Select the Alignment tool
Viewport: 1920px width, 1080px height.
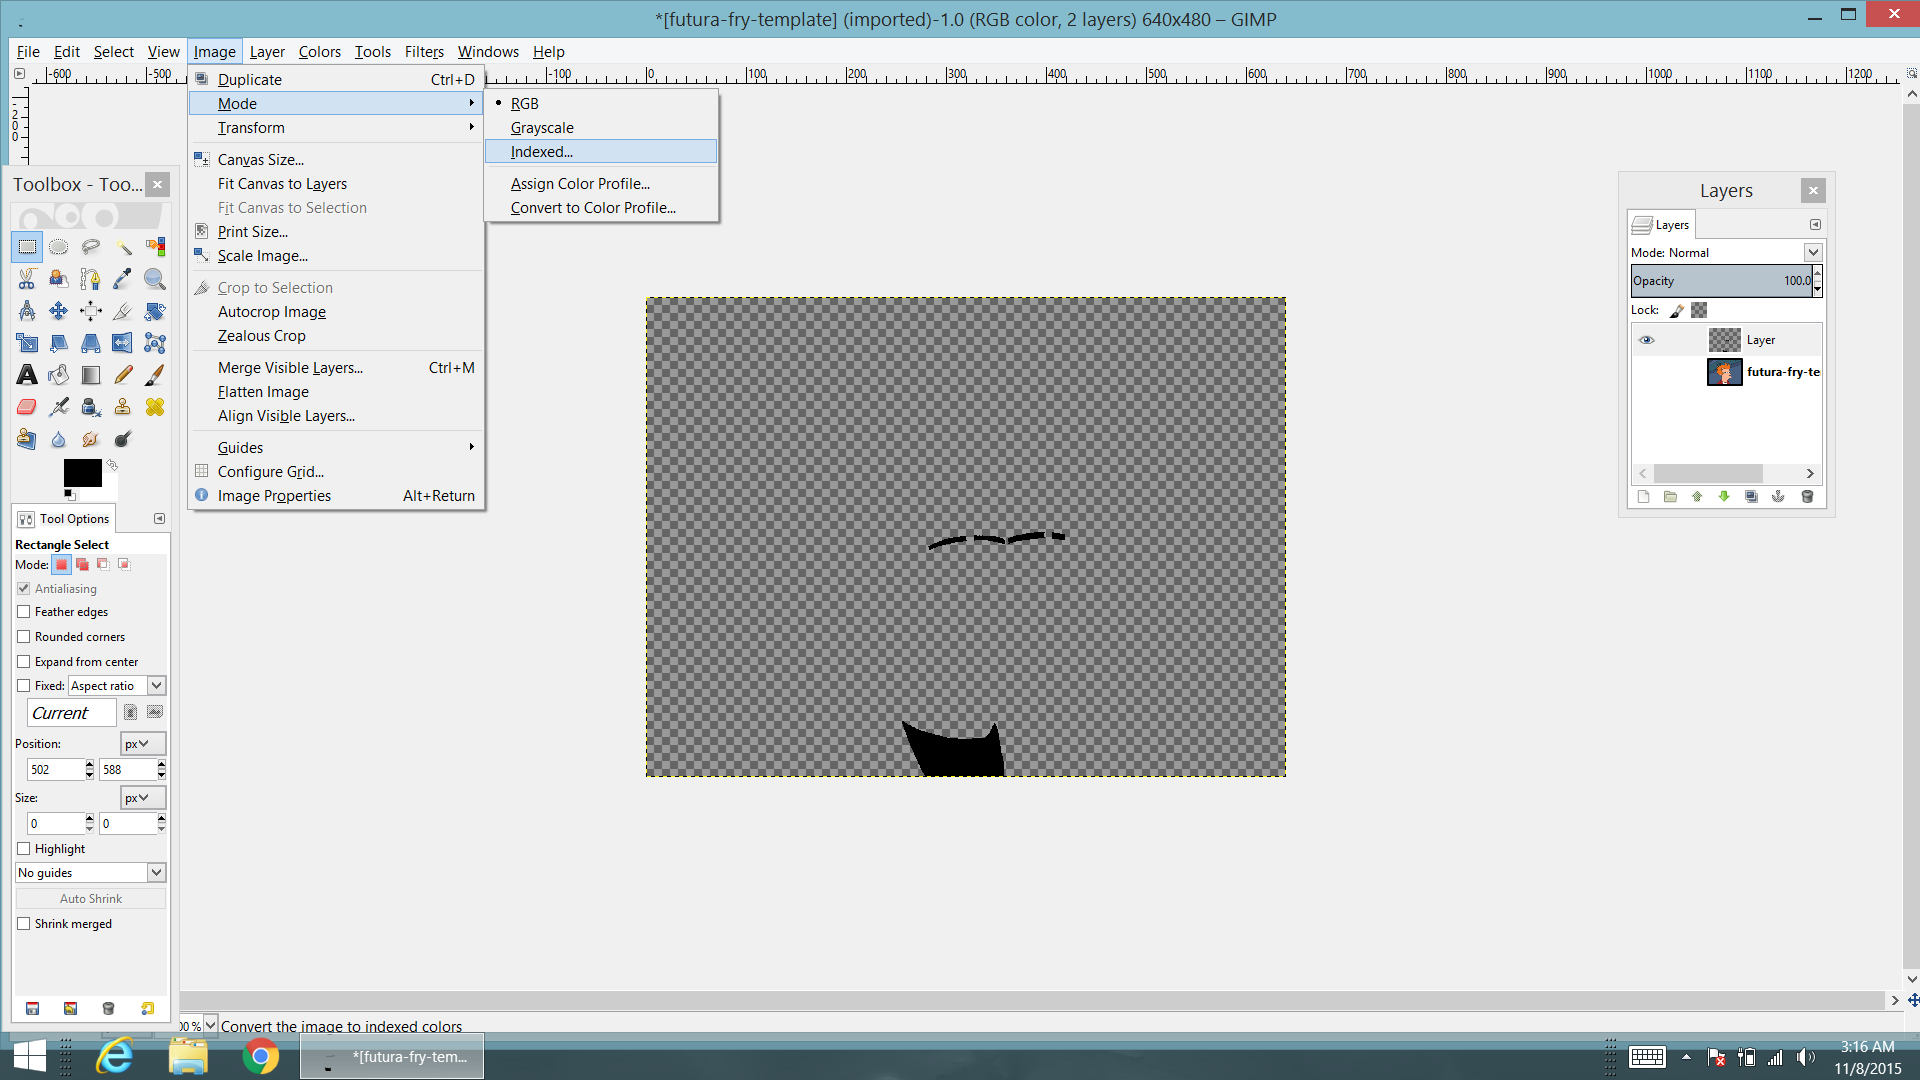tap(91, 311)
